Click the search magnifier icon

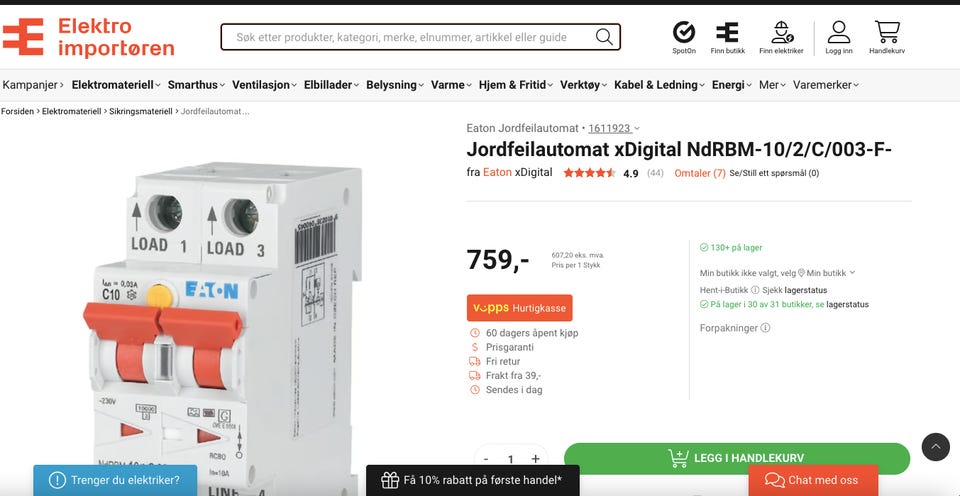pyautogui.click(x=604, y=37)
